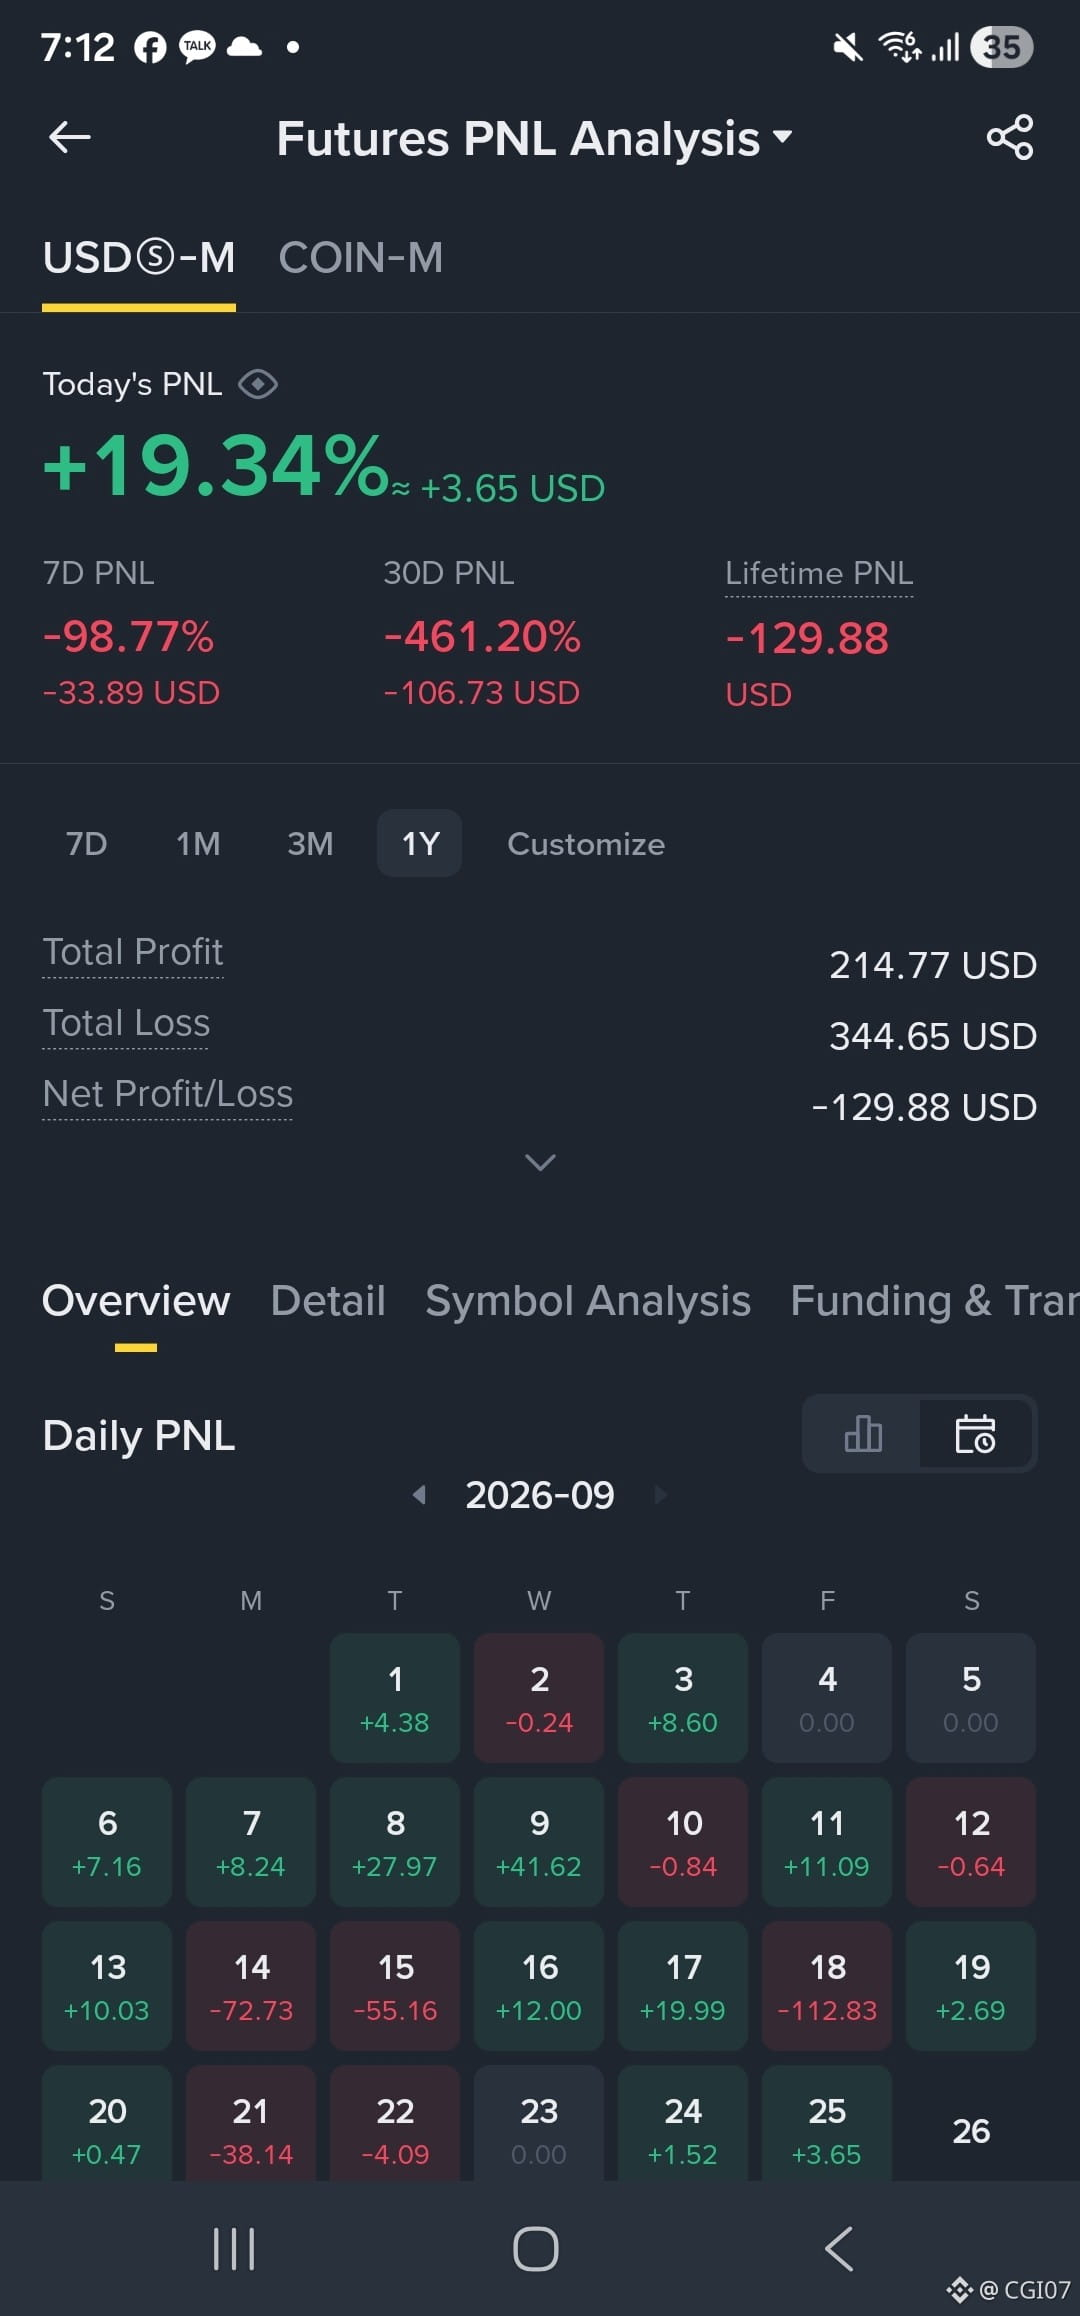The width and height of the screenshot is (1080, 2316).
Task: Tap the Android home button
Action: tap(536, 2249)
